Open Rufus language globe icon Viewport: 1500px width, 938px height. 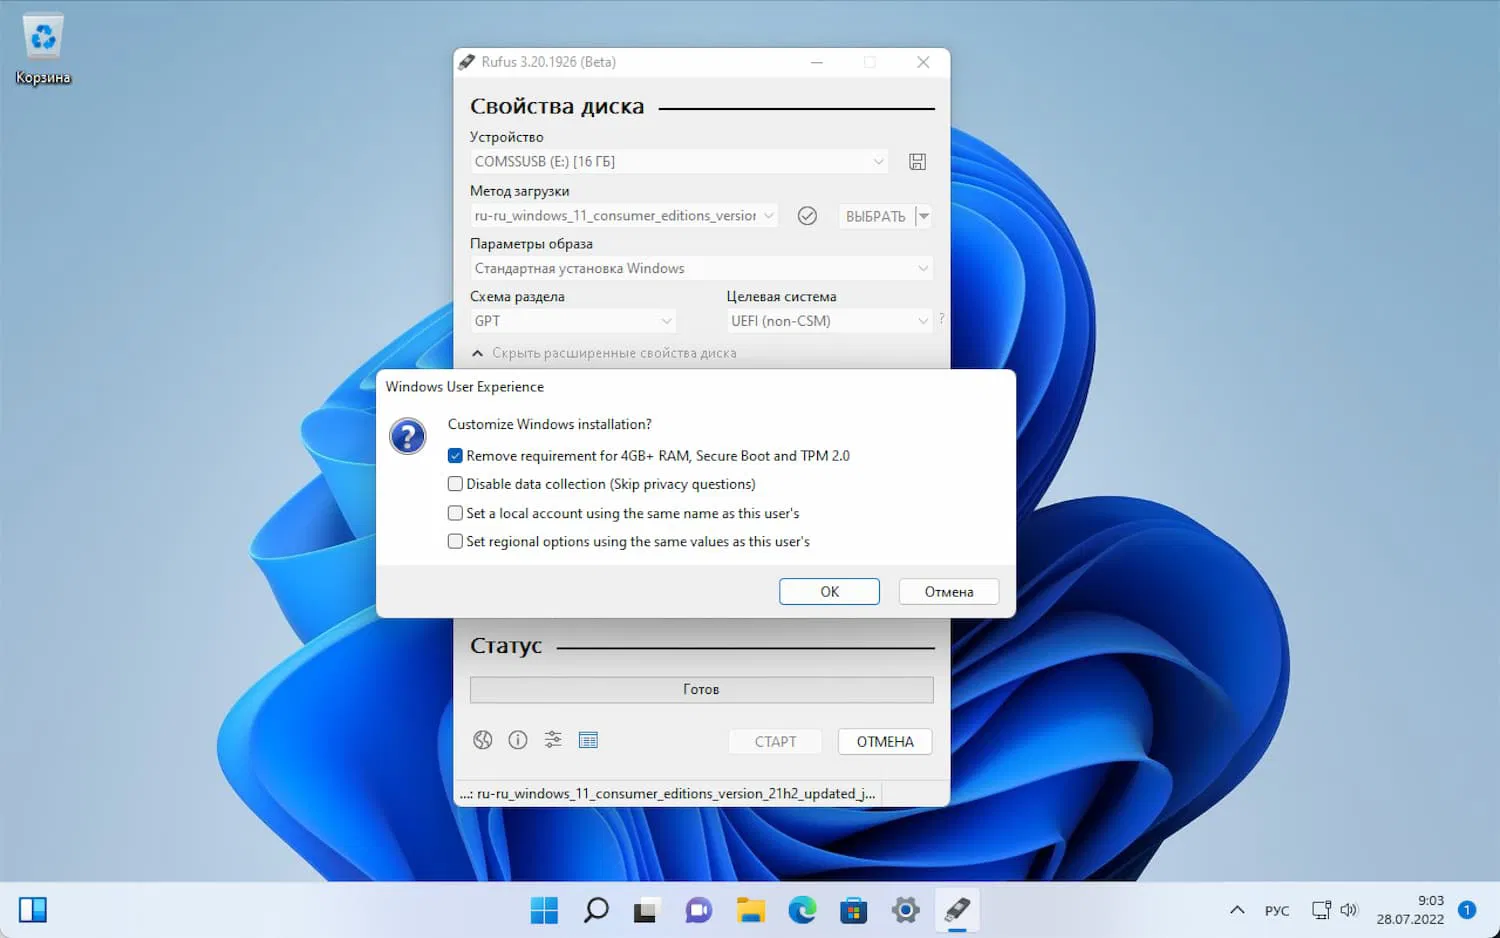(483, 740)
